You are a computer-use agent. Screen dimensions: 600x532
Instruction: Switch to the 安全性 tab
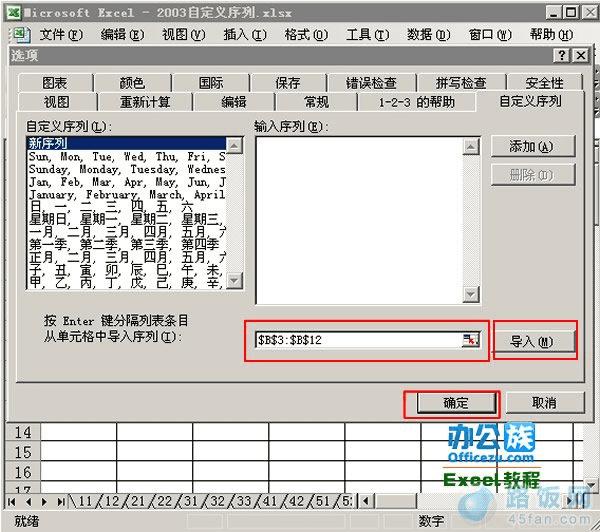click(544, 83)
